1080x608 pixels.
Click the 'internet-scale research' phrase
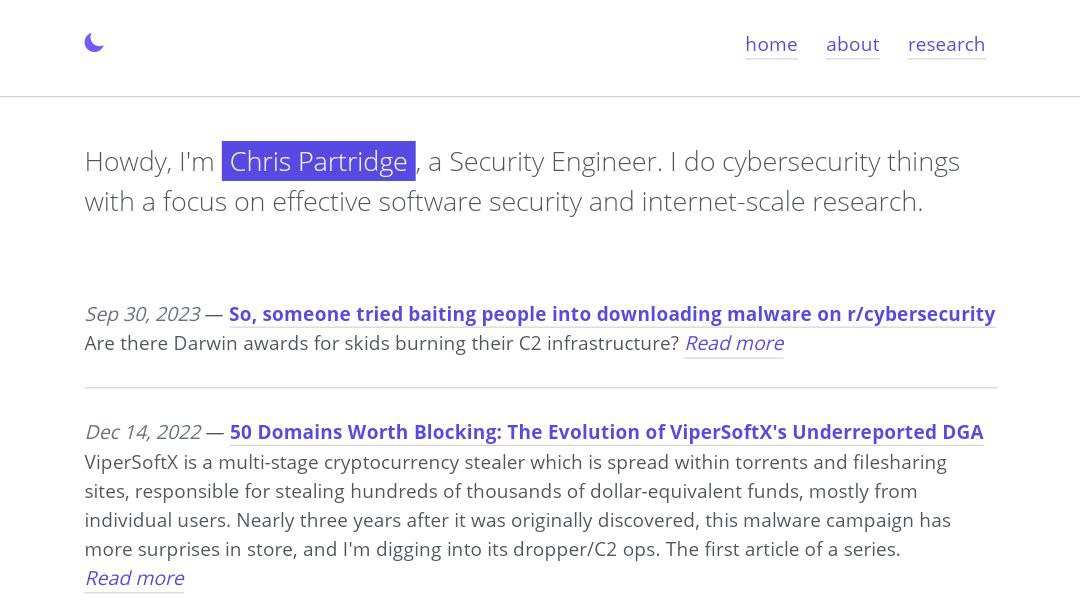click(x=781, y=202)
